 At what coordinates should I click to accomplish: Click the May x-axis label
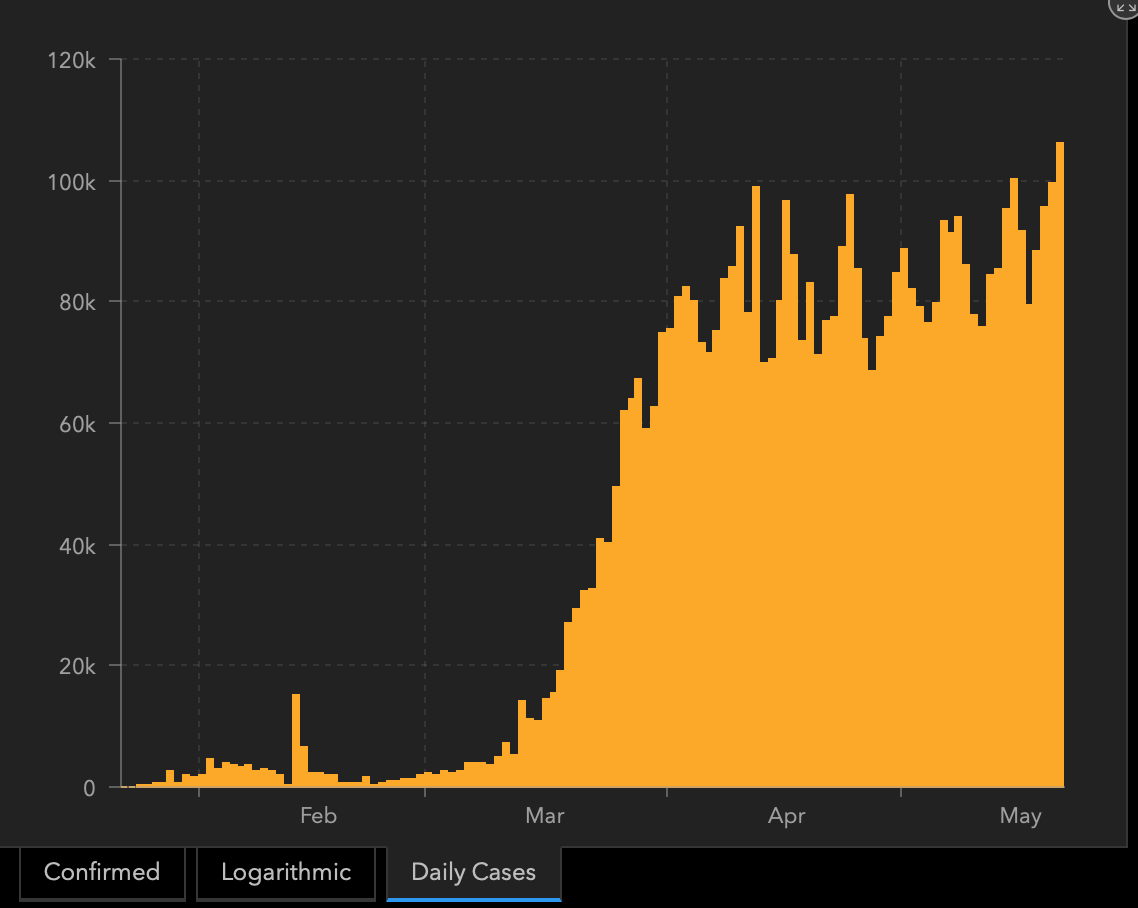point(1020,816)
